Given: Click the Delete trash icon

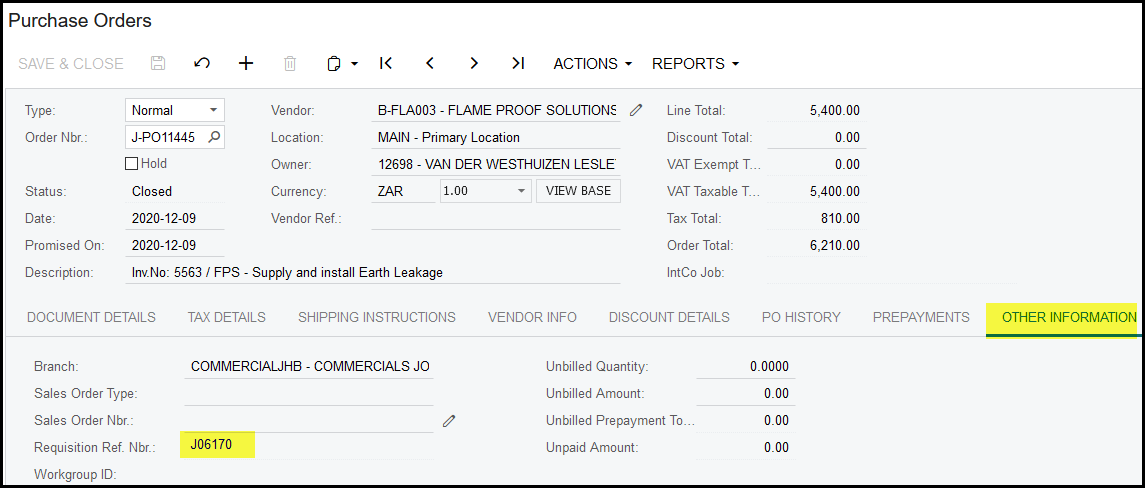Looking at the screenshot, I should tap(290, 63).
